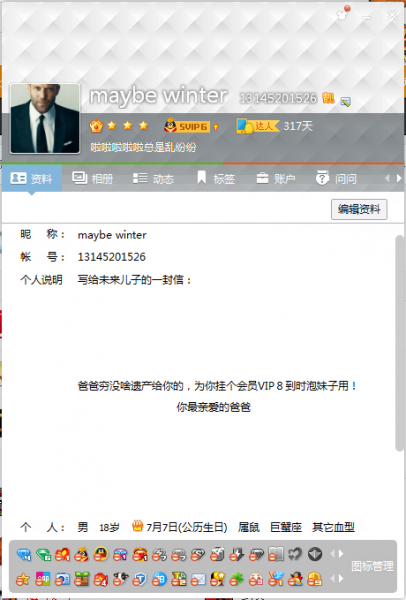This screenshot has height=600, width=406.
Task: Click the profile avatar photo
Action: pos(45,118)
